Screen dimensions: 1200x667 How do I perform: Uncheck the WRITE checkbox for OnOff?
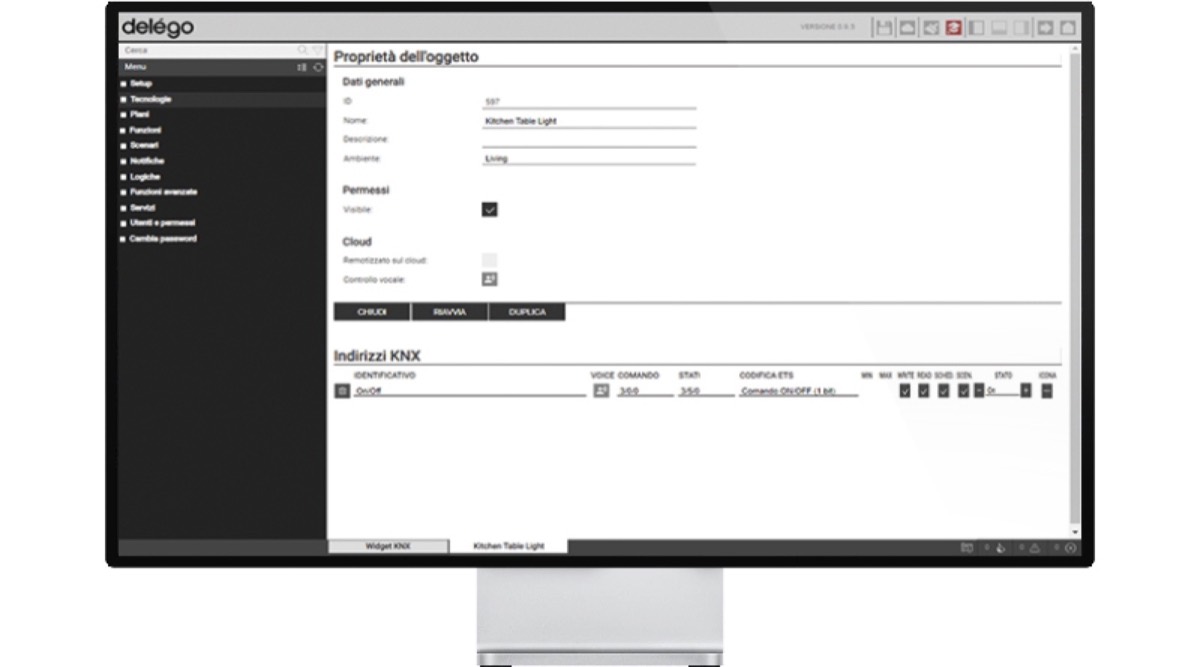(905, 390)
